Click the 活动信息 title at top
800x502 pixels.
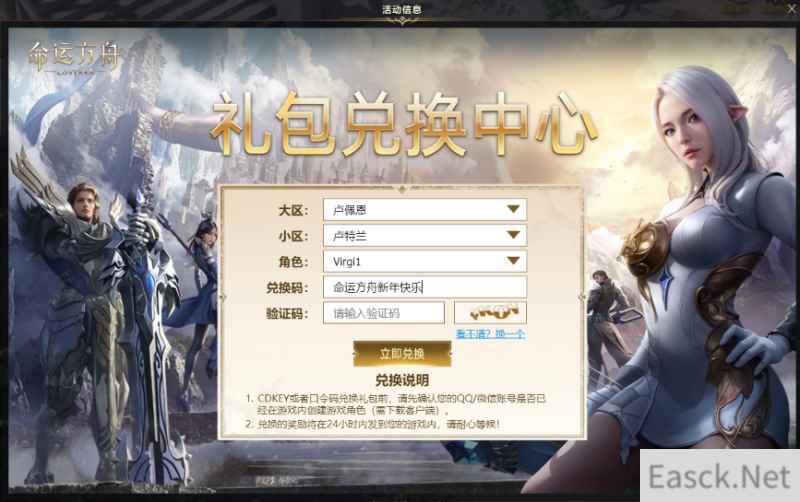(x=402, y=9)
